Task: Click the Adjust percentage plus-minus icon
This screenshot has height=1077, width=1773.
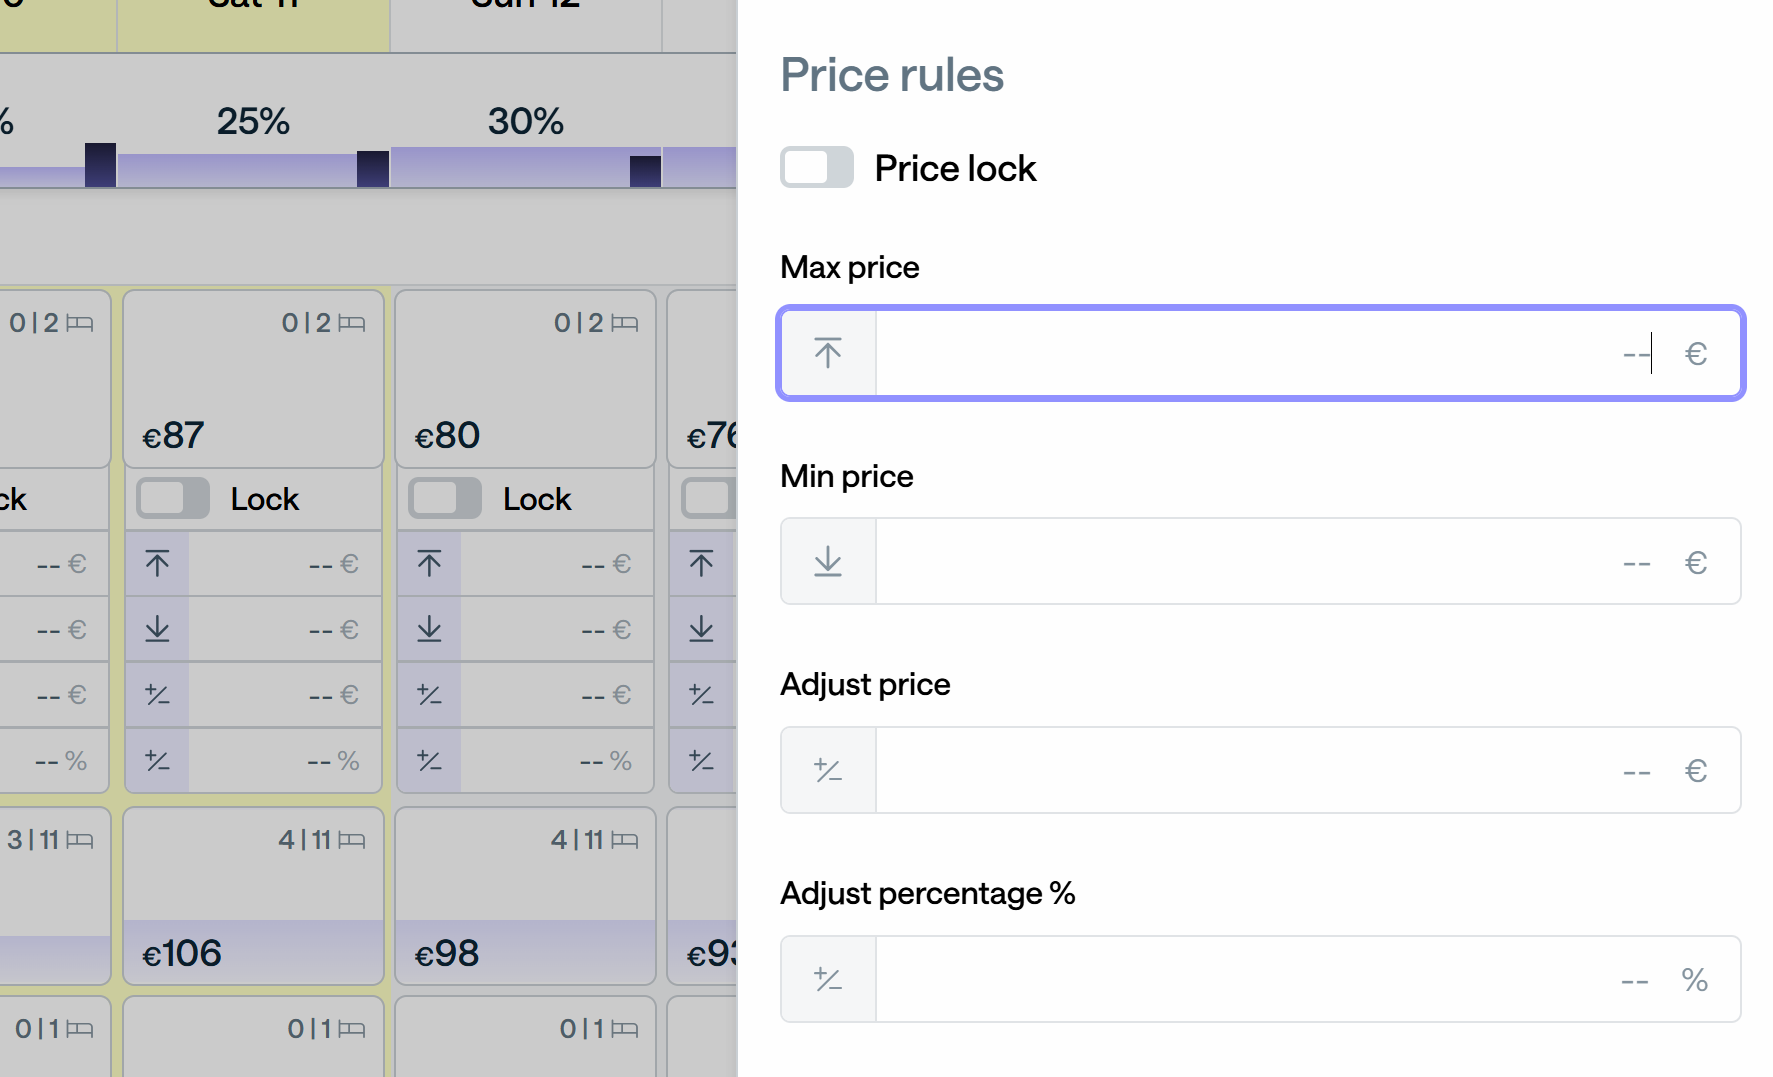Action: (828, 979)
